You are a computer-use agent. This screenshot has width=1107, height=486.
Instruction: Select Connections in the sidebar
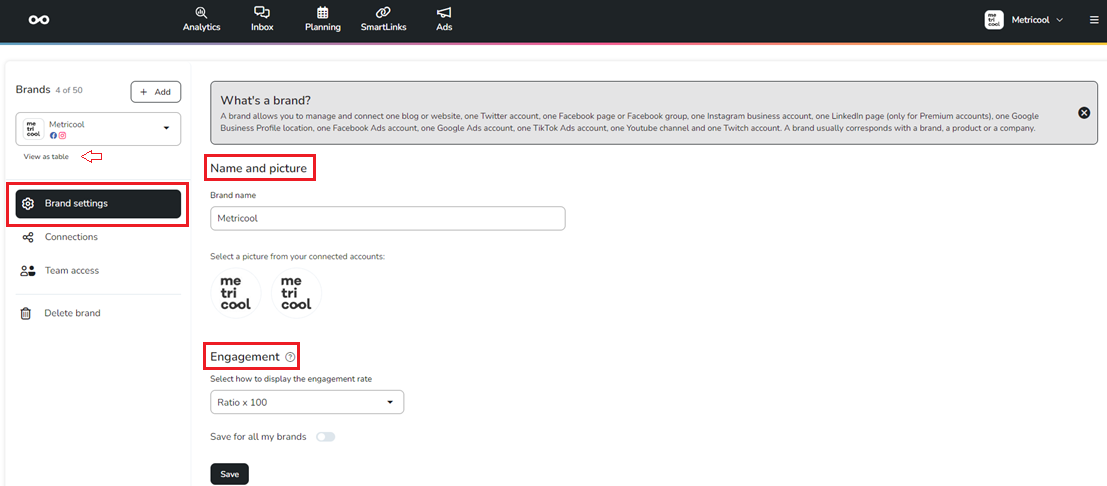71,237
